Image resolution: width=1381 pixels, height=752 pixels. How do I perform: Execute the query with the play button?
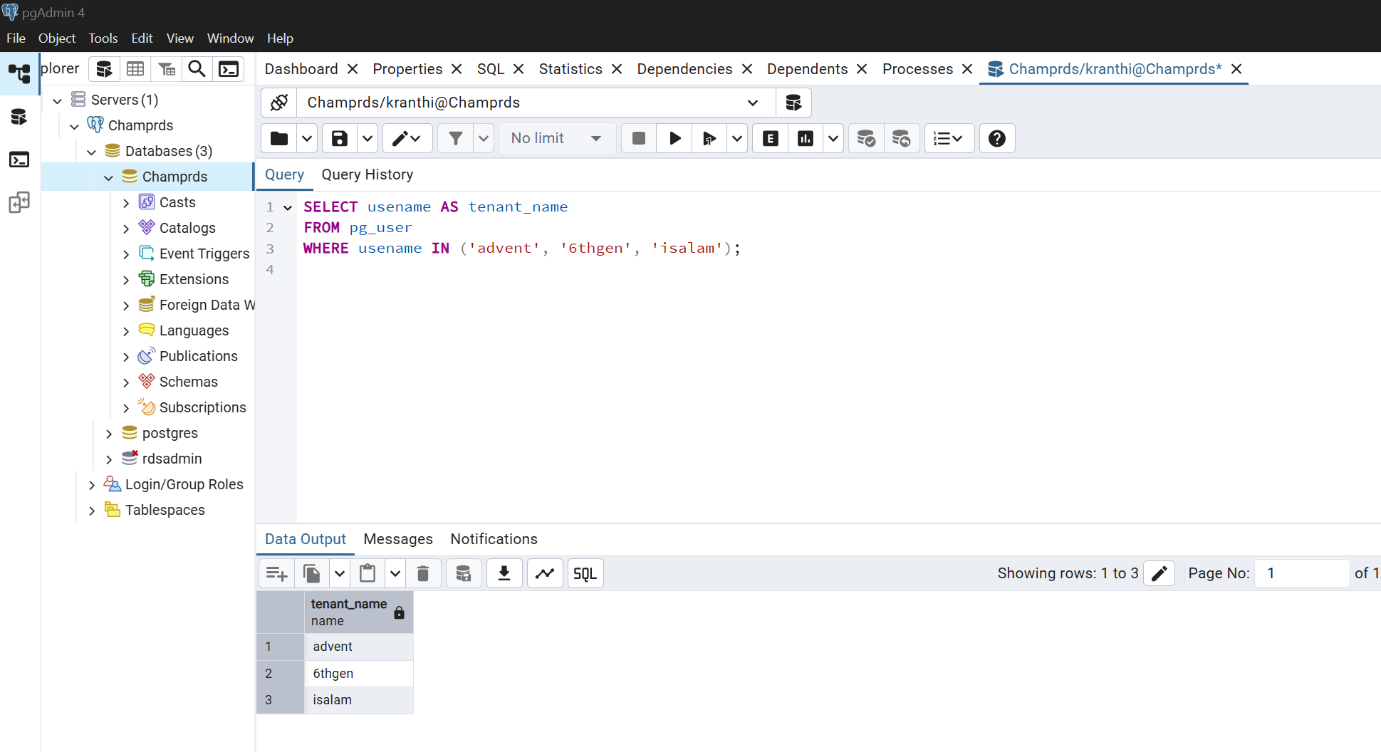675,138
